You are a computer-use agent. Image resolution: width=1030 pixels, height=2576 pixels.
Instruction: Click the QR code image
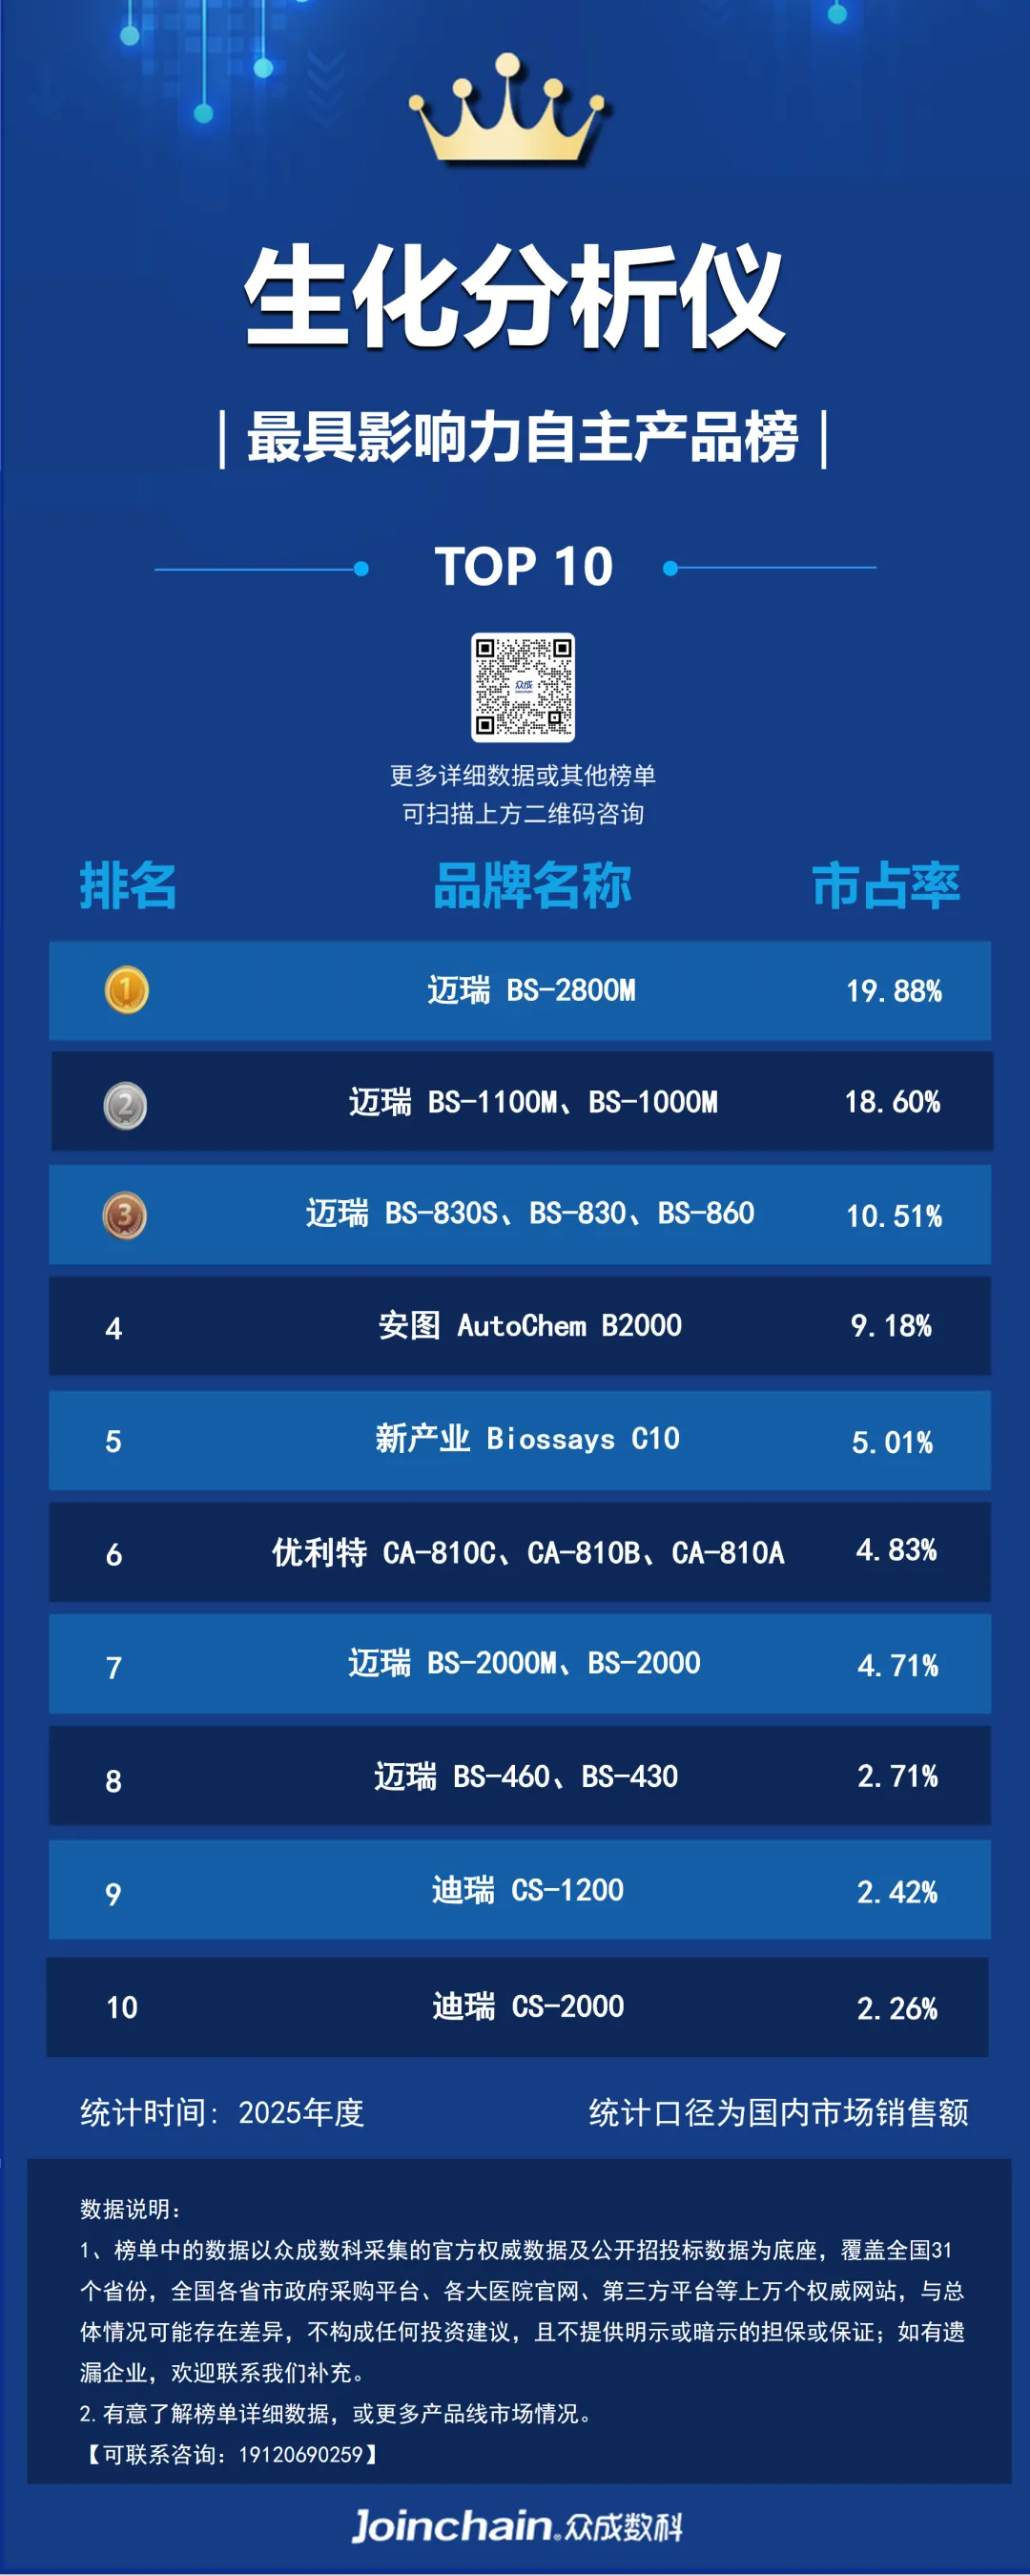click(x=523, y=687)
